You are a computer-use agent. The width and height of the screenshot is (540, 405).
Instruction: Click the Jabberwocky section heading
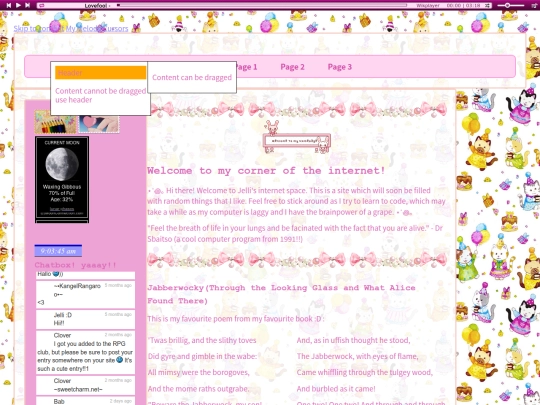point(281,294)
